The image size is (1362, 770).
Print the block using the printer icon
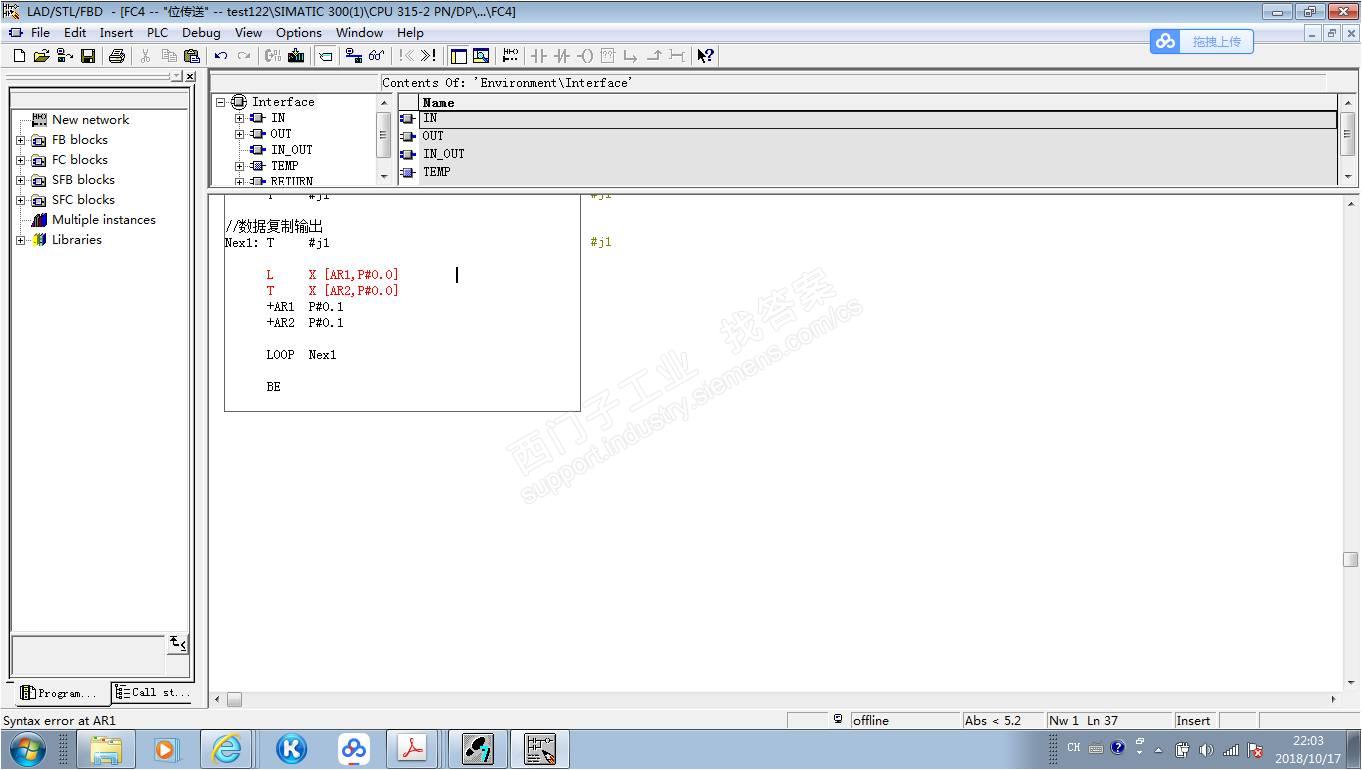(116, 56)
